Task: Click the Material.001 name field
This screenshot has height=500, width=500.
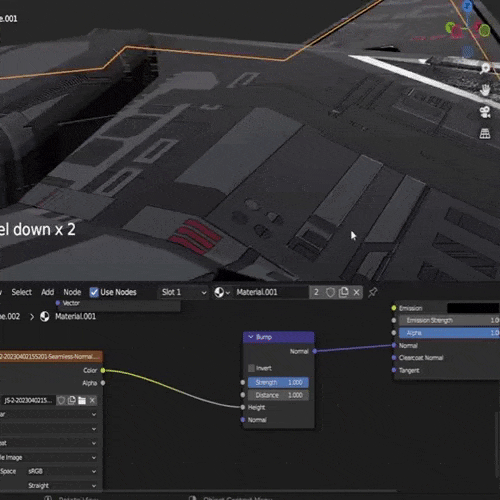Action: [x=271, y=292]
